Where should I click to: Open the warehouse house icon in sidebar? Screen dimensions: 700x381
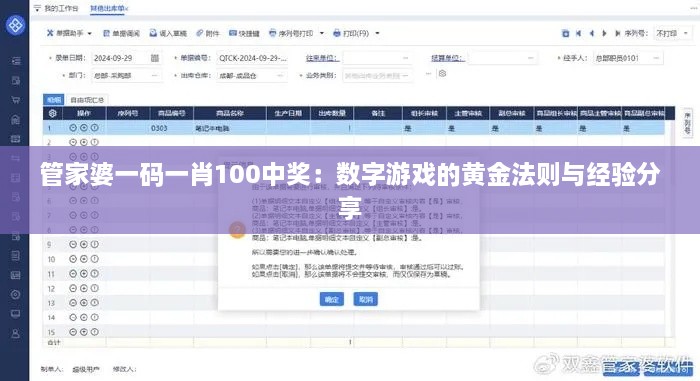coord(16,120)
